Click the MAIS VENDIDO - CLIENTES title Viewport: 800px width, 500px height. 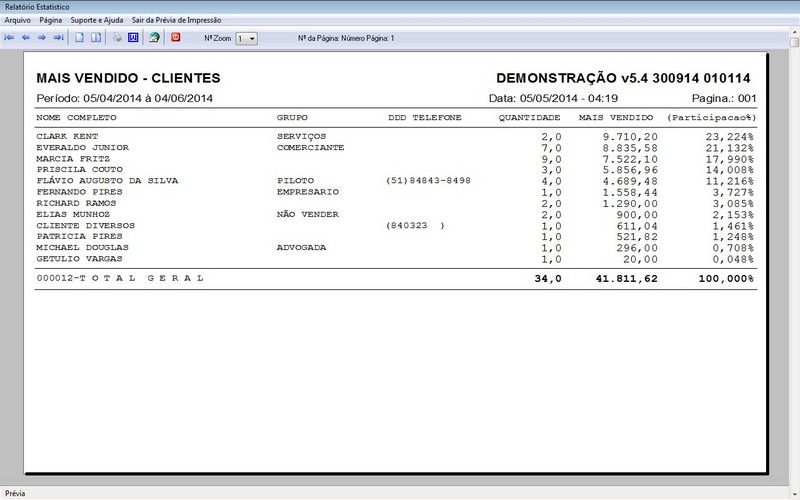click(129, 78)
